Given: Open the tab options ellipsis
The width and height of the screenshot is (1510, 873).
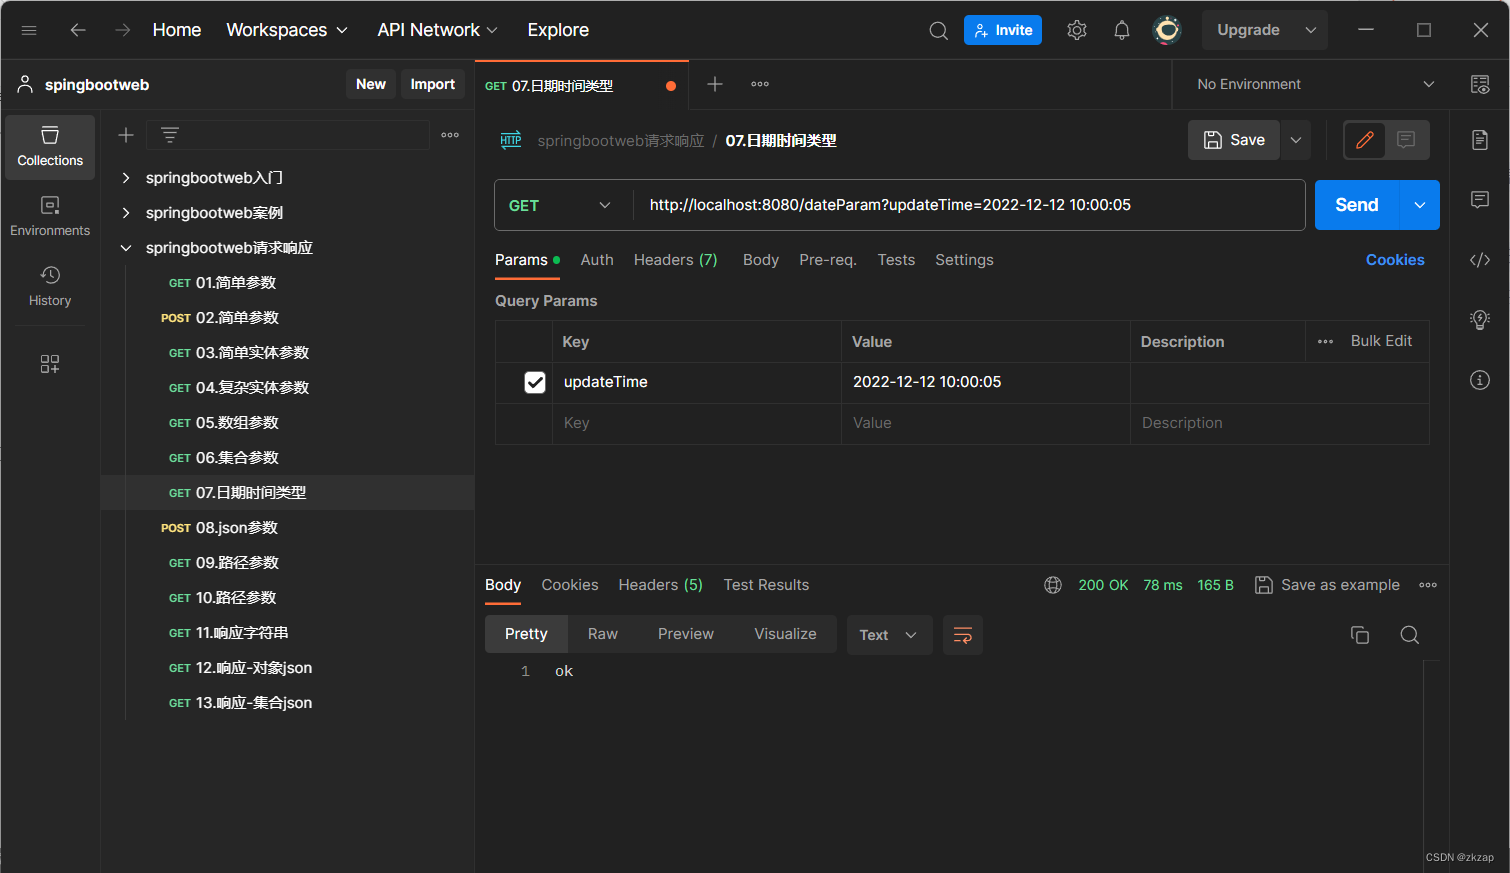Looking at the screenshot, I should pos(760,84).
